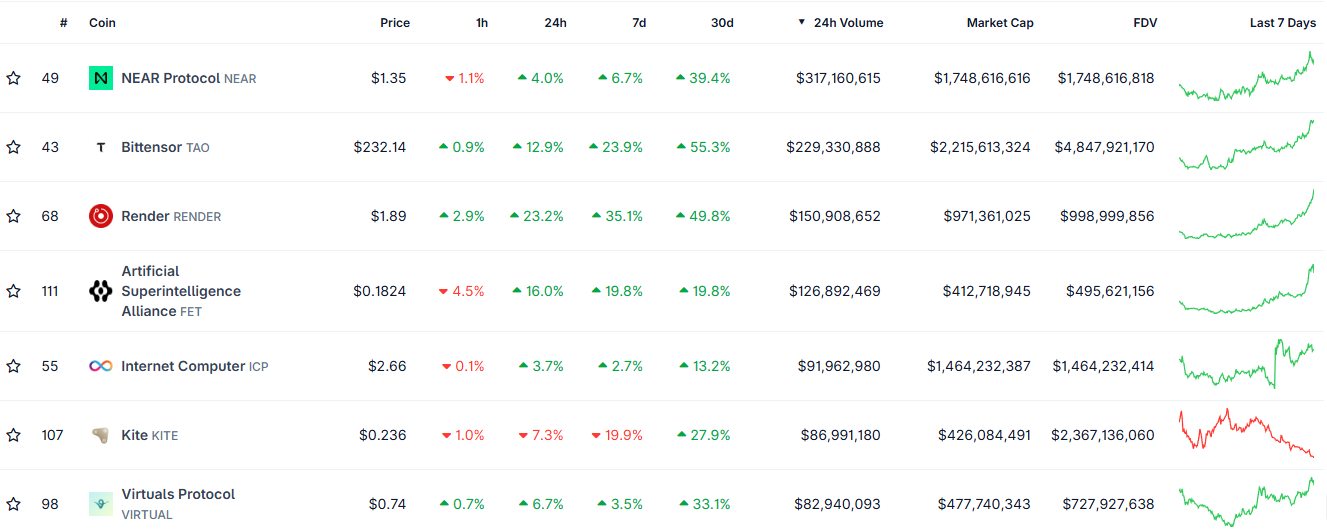The width and height of the screenshot is (1327, 531).
Task: Toggle the star for Bittensor
Action: [14, 147]
